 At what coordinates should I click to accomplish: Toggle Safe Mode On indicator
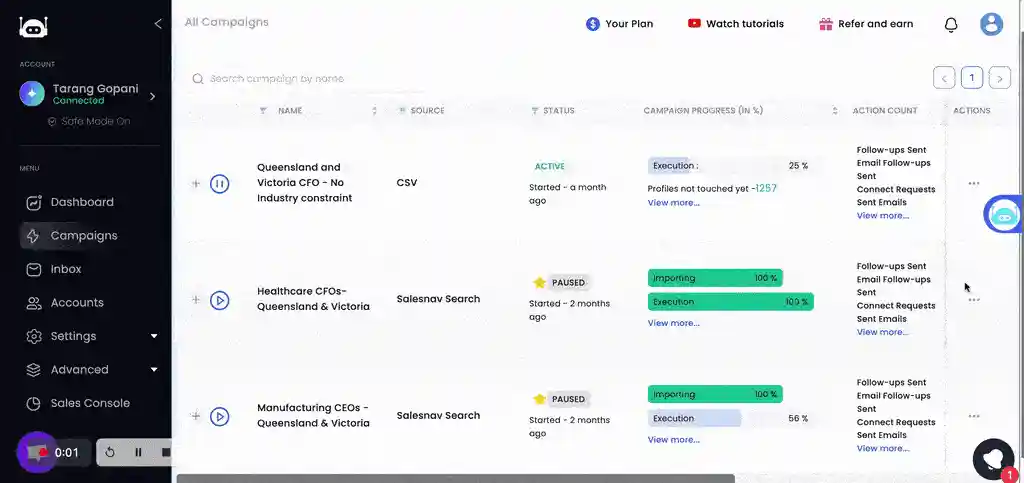89,121
